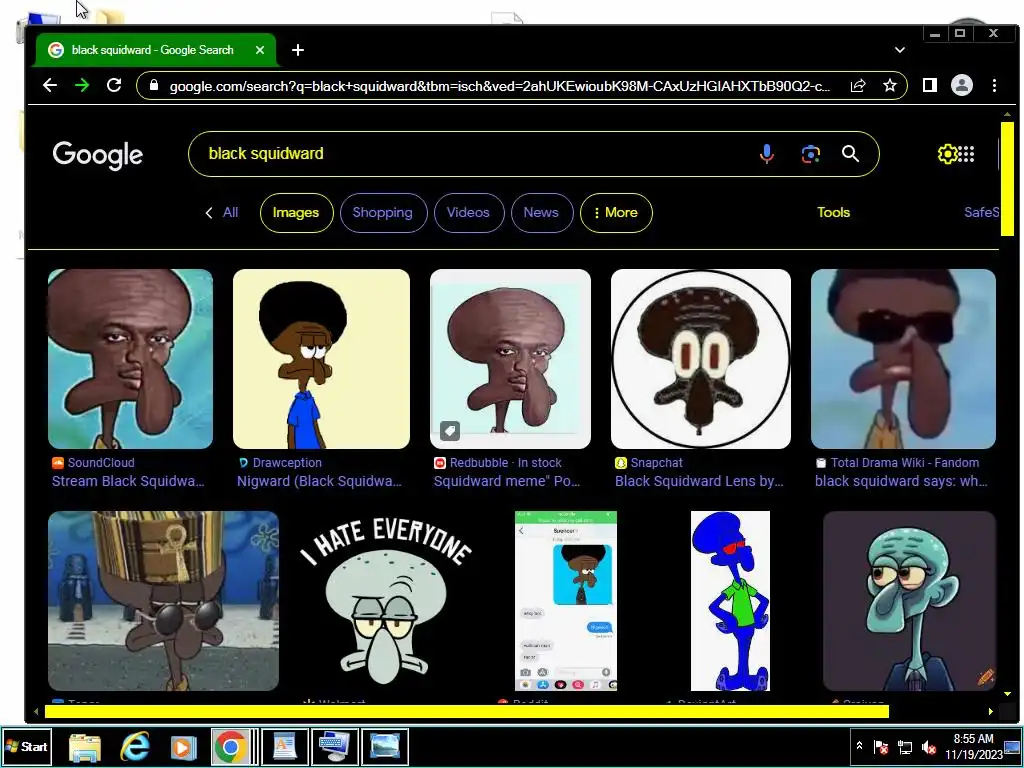Viewport: 1024px width, 768px height.
Task: Show hidden system tray icons
Action: click(x=859, y=746)
